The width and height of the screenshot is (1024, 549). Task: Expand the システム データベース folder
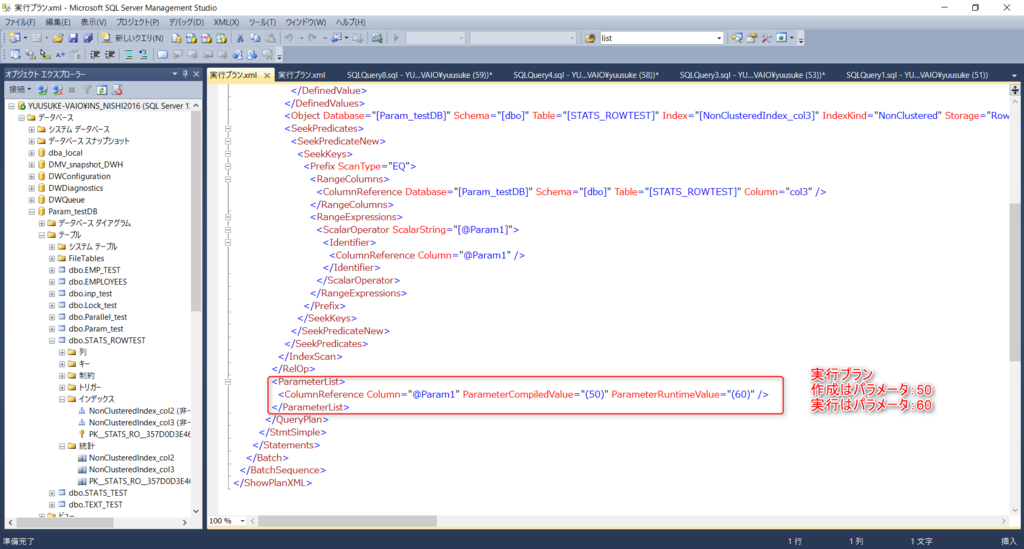coord(31,129)
